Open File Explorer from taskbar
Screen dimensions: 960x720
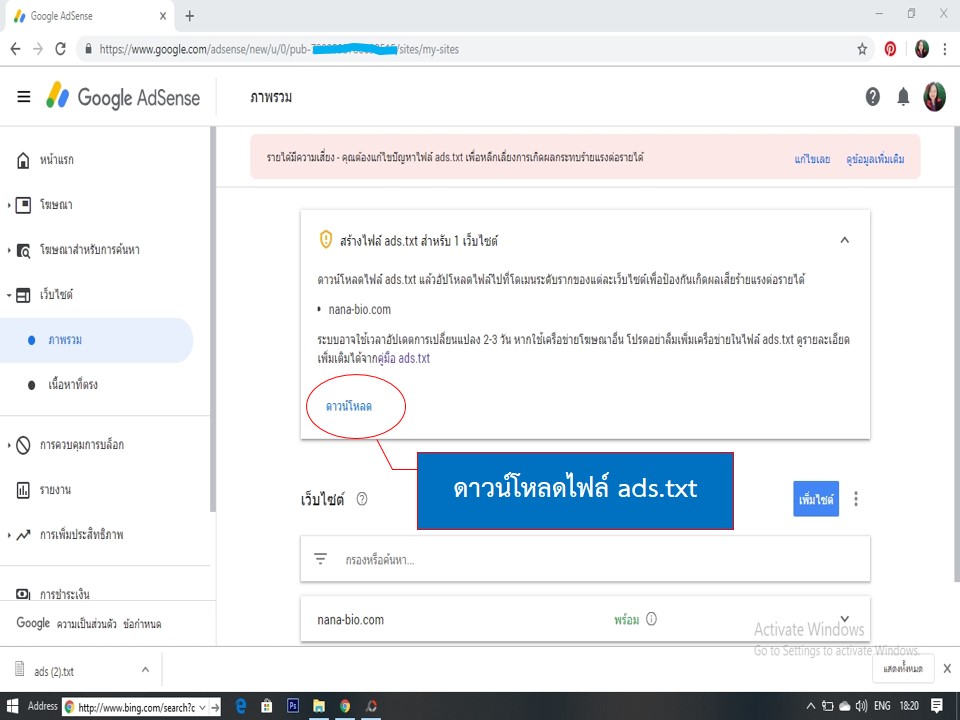pos(319,707)
